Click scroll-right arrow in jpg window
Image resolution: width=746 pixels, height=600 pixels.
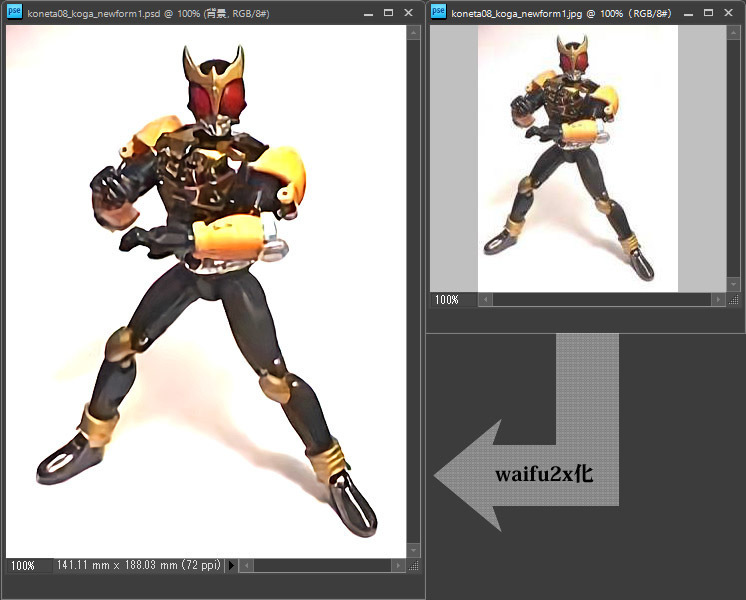[x=718, y=300]
